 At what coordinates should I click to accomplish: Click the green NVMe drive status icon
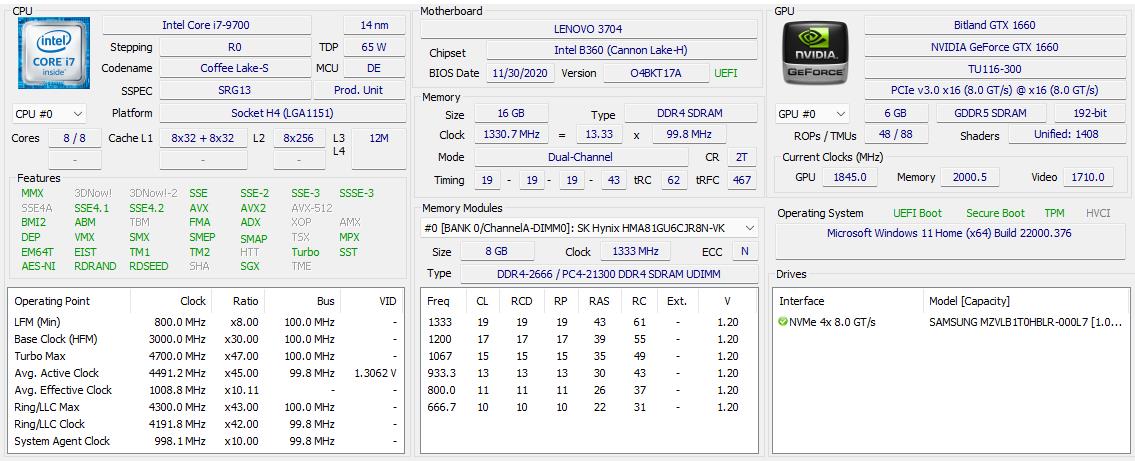tap(782, 322)
